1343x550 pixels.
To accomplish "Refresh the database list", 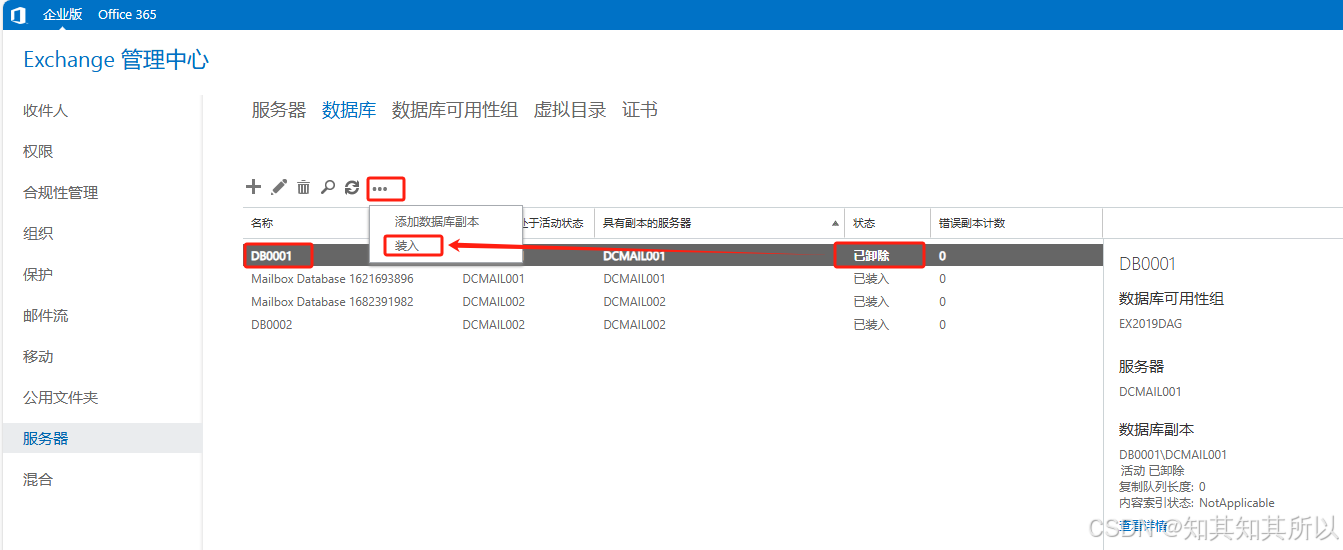I will 352,187.
